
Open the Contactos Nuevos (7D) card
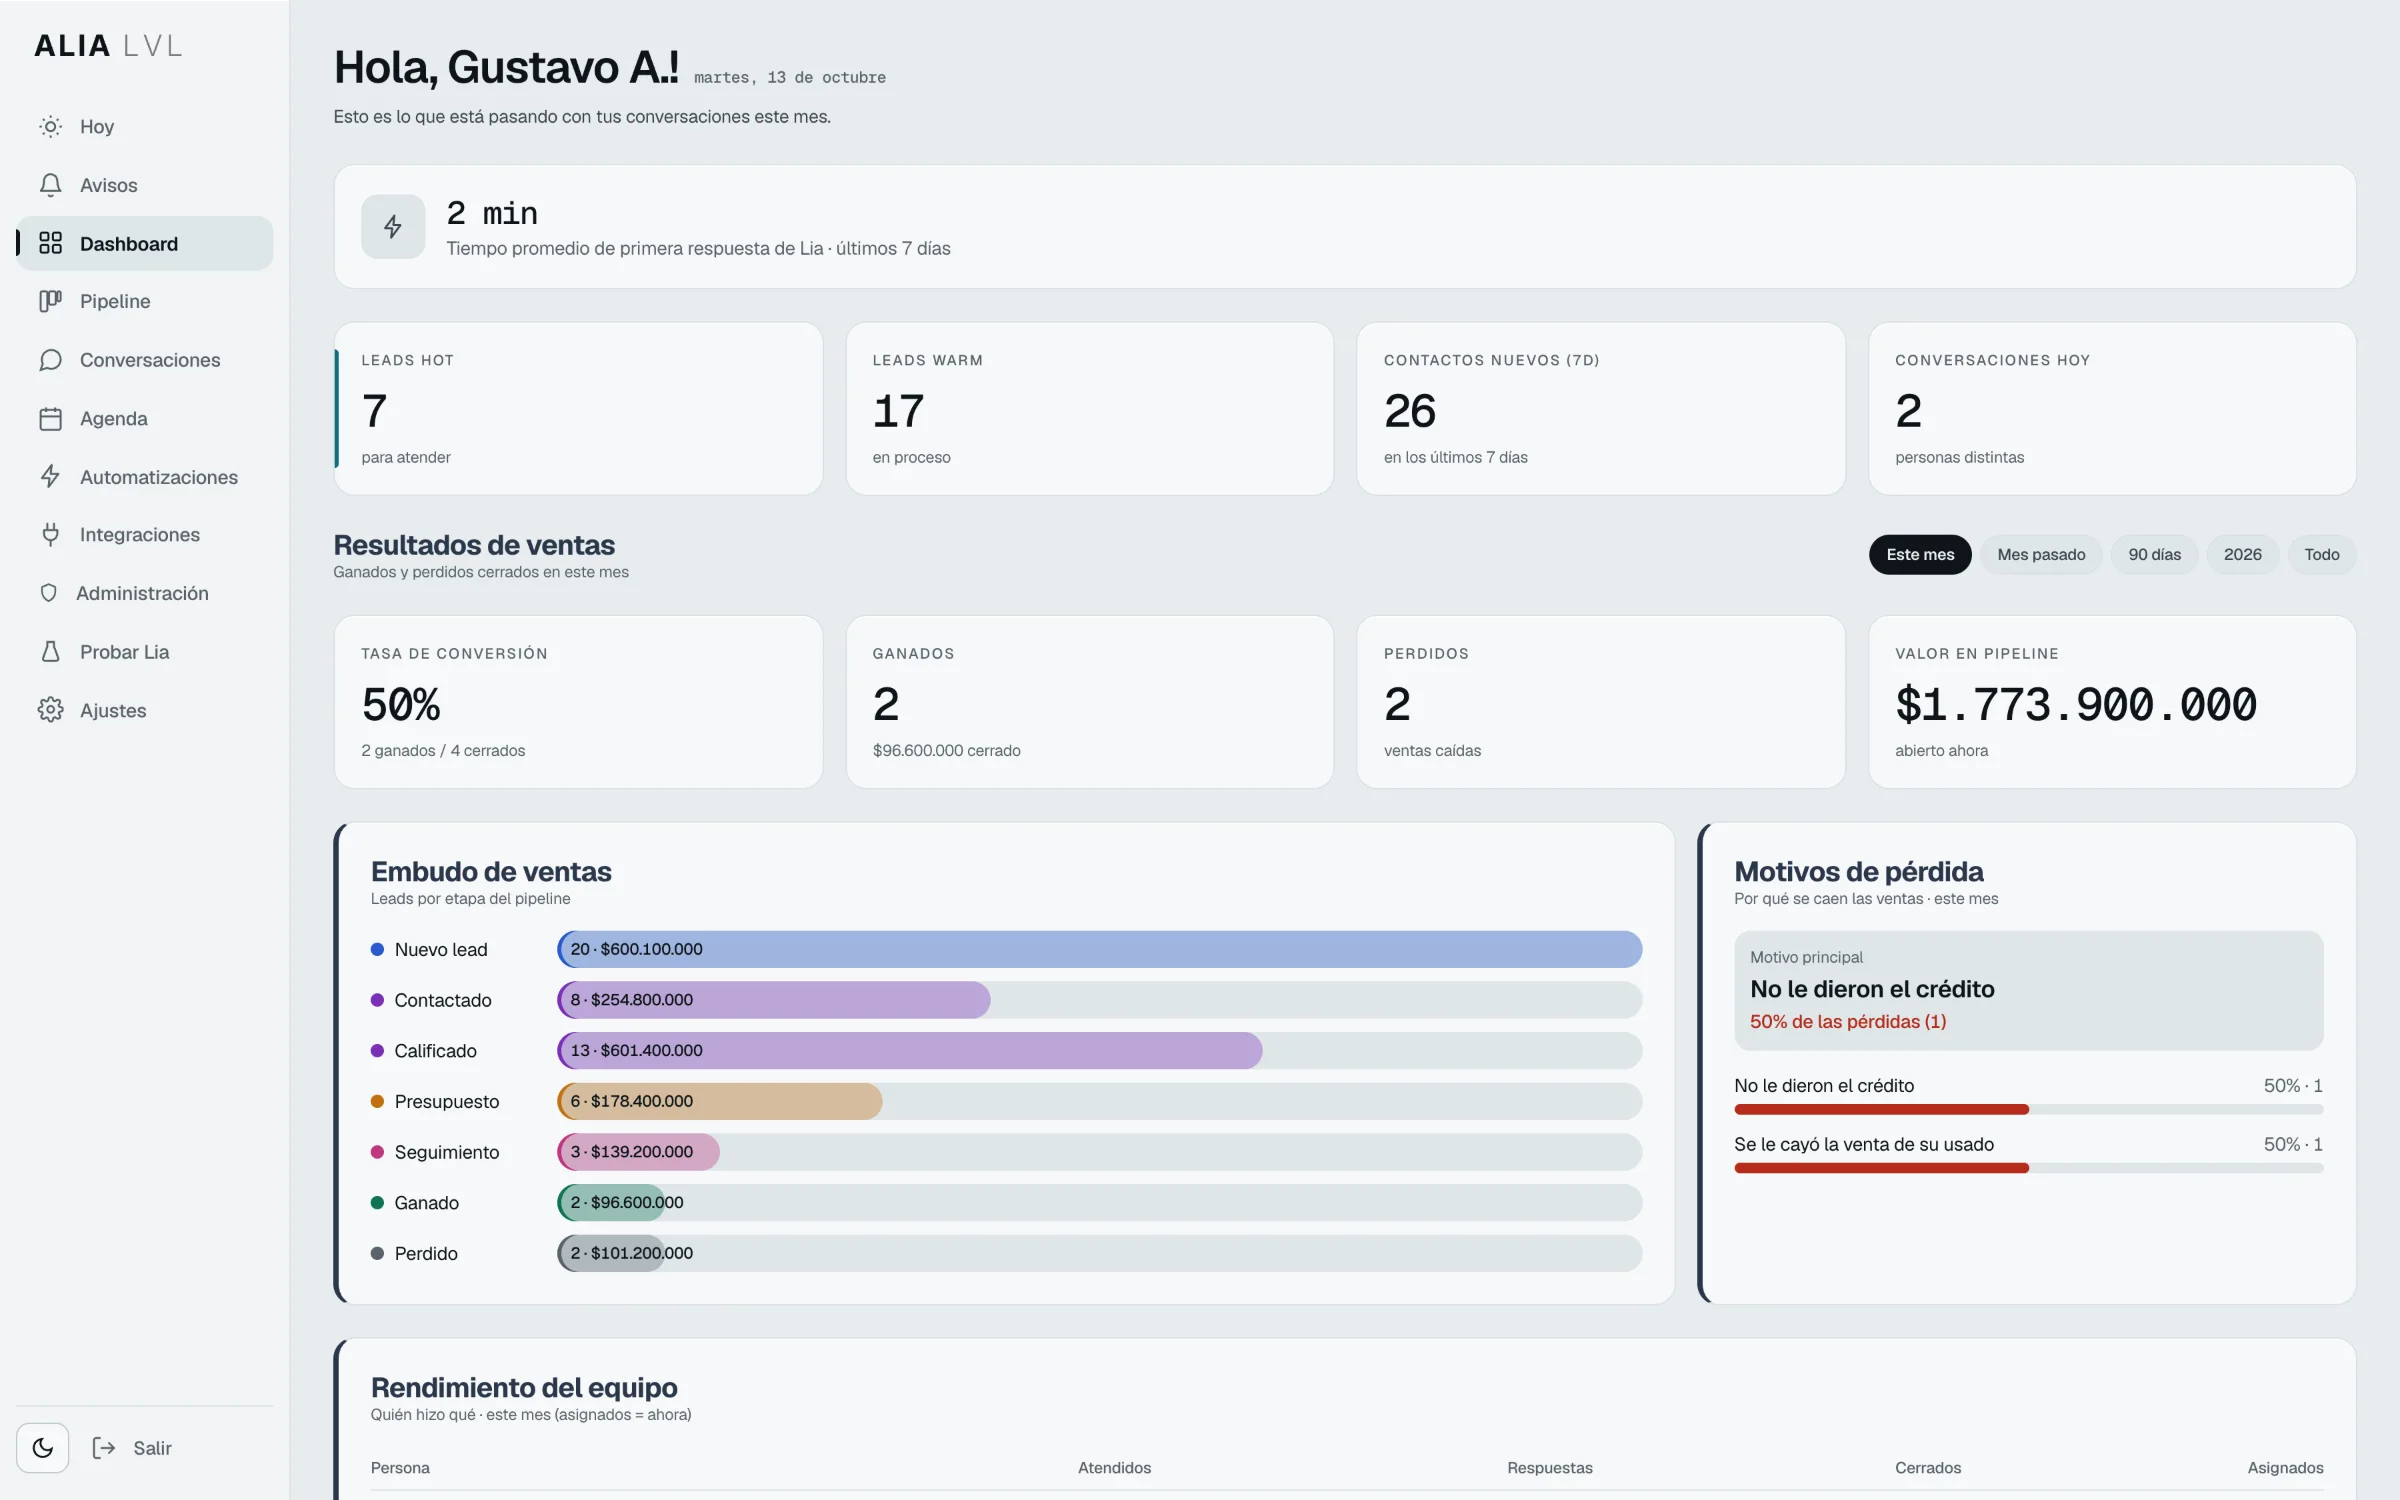(x=1600, y=408)
